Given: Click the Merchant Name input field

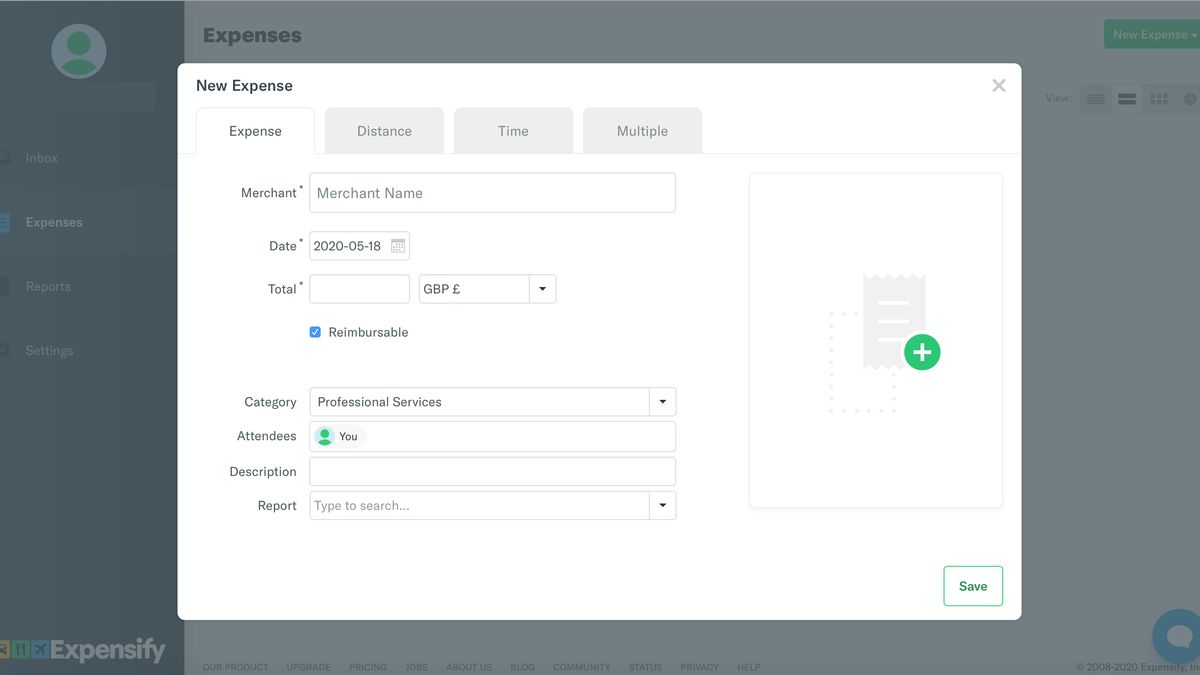Looking at the screenshot, I should (492, 193).
